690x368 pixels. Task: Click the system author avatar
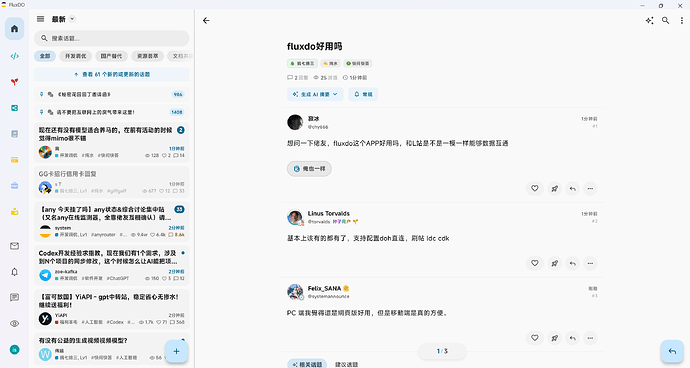(x=45, y=231)
